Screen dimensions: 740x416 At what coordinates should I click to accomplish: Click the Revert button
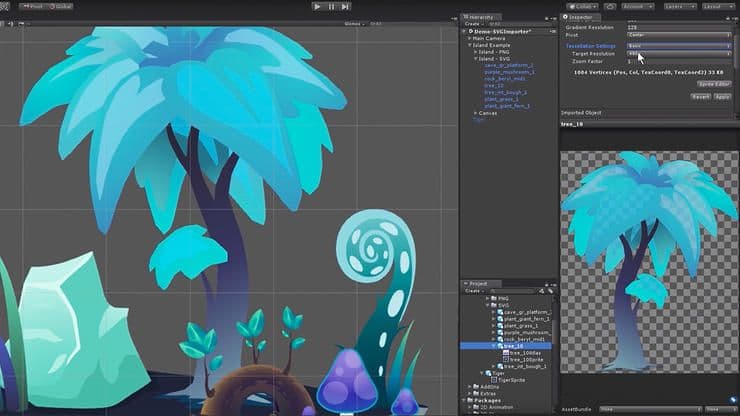click(x=700, y=97)
